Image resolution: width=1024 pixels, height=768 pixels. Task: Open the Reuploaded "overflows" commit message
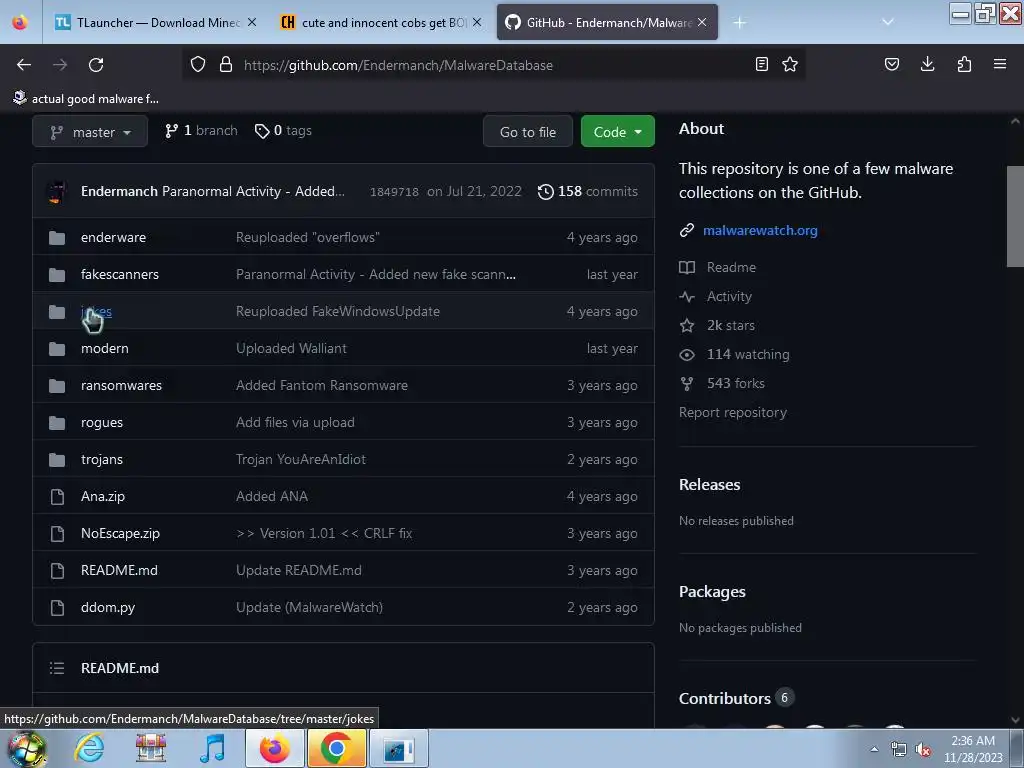308,238
